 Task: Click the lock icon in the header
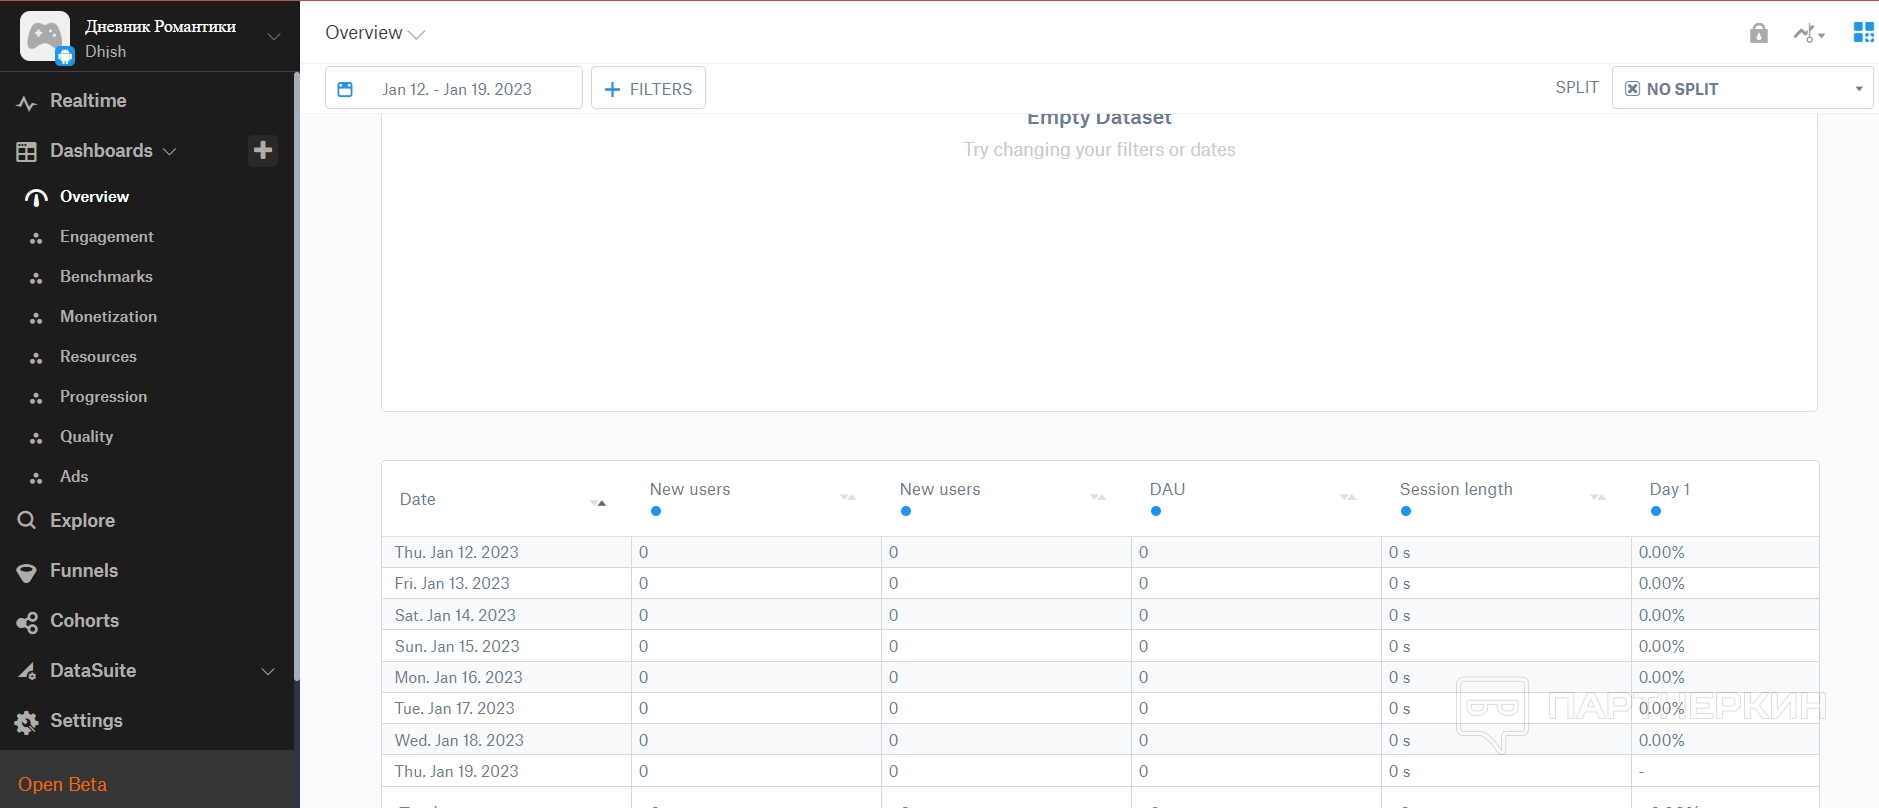tap(1758, 34)
